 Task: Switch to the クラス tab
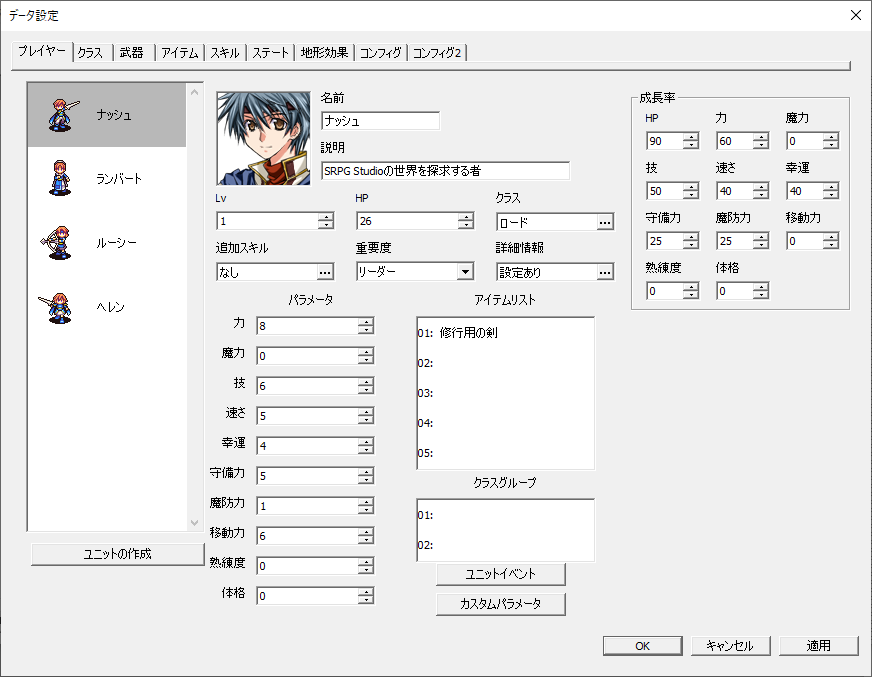89,52
